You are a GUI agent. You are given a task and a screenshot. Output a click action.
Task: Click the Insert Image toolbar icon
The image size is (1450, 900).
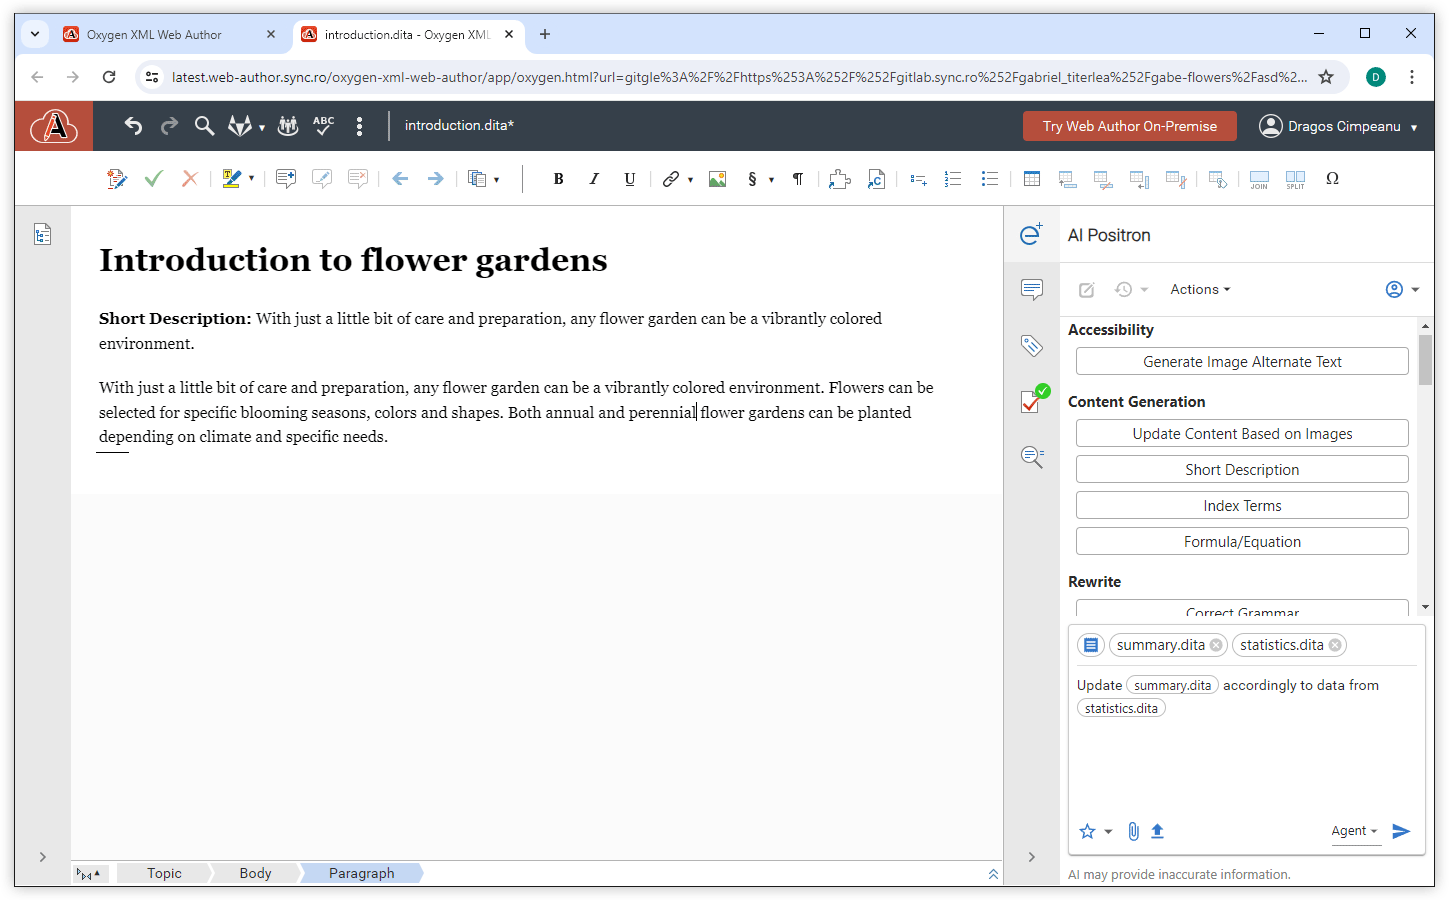tap(717, 179)
